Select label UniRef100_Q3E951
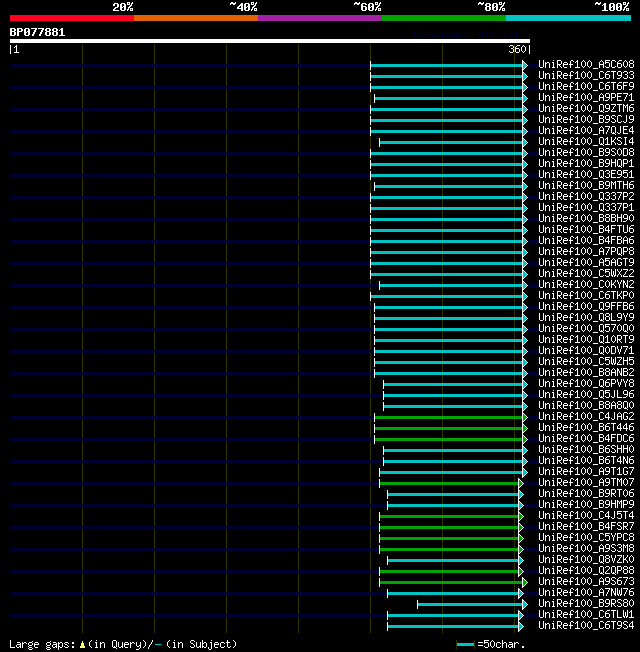 (586, 175)
